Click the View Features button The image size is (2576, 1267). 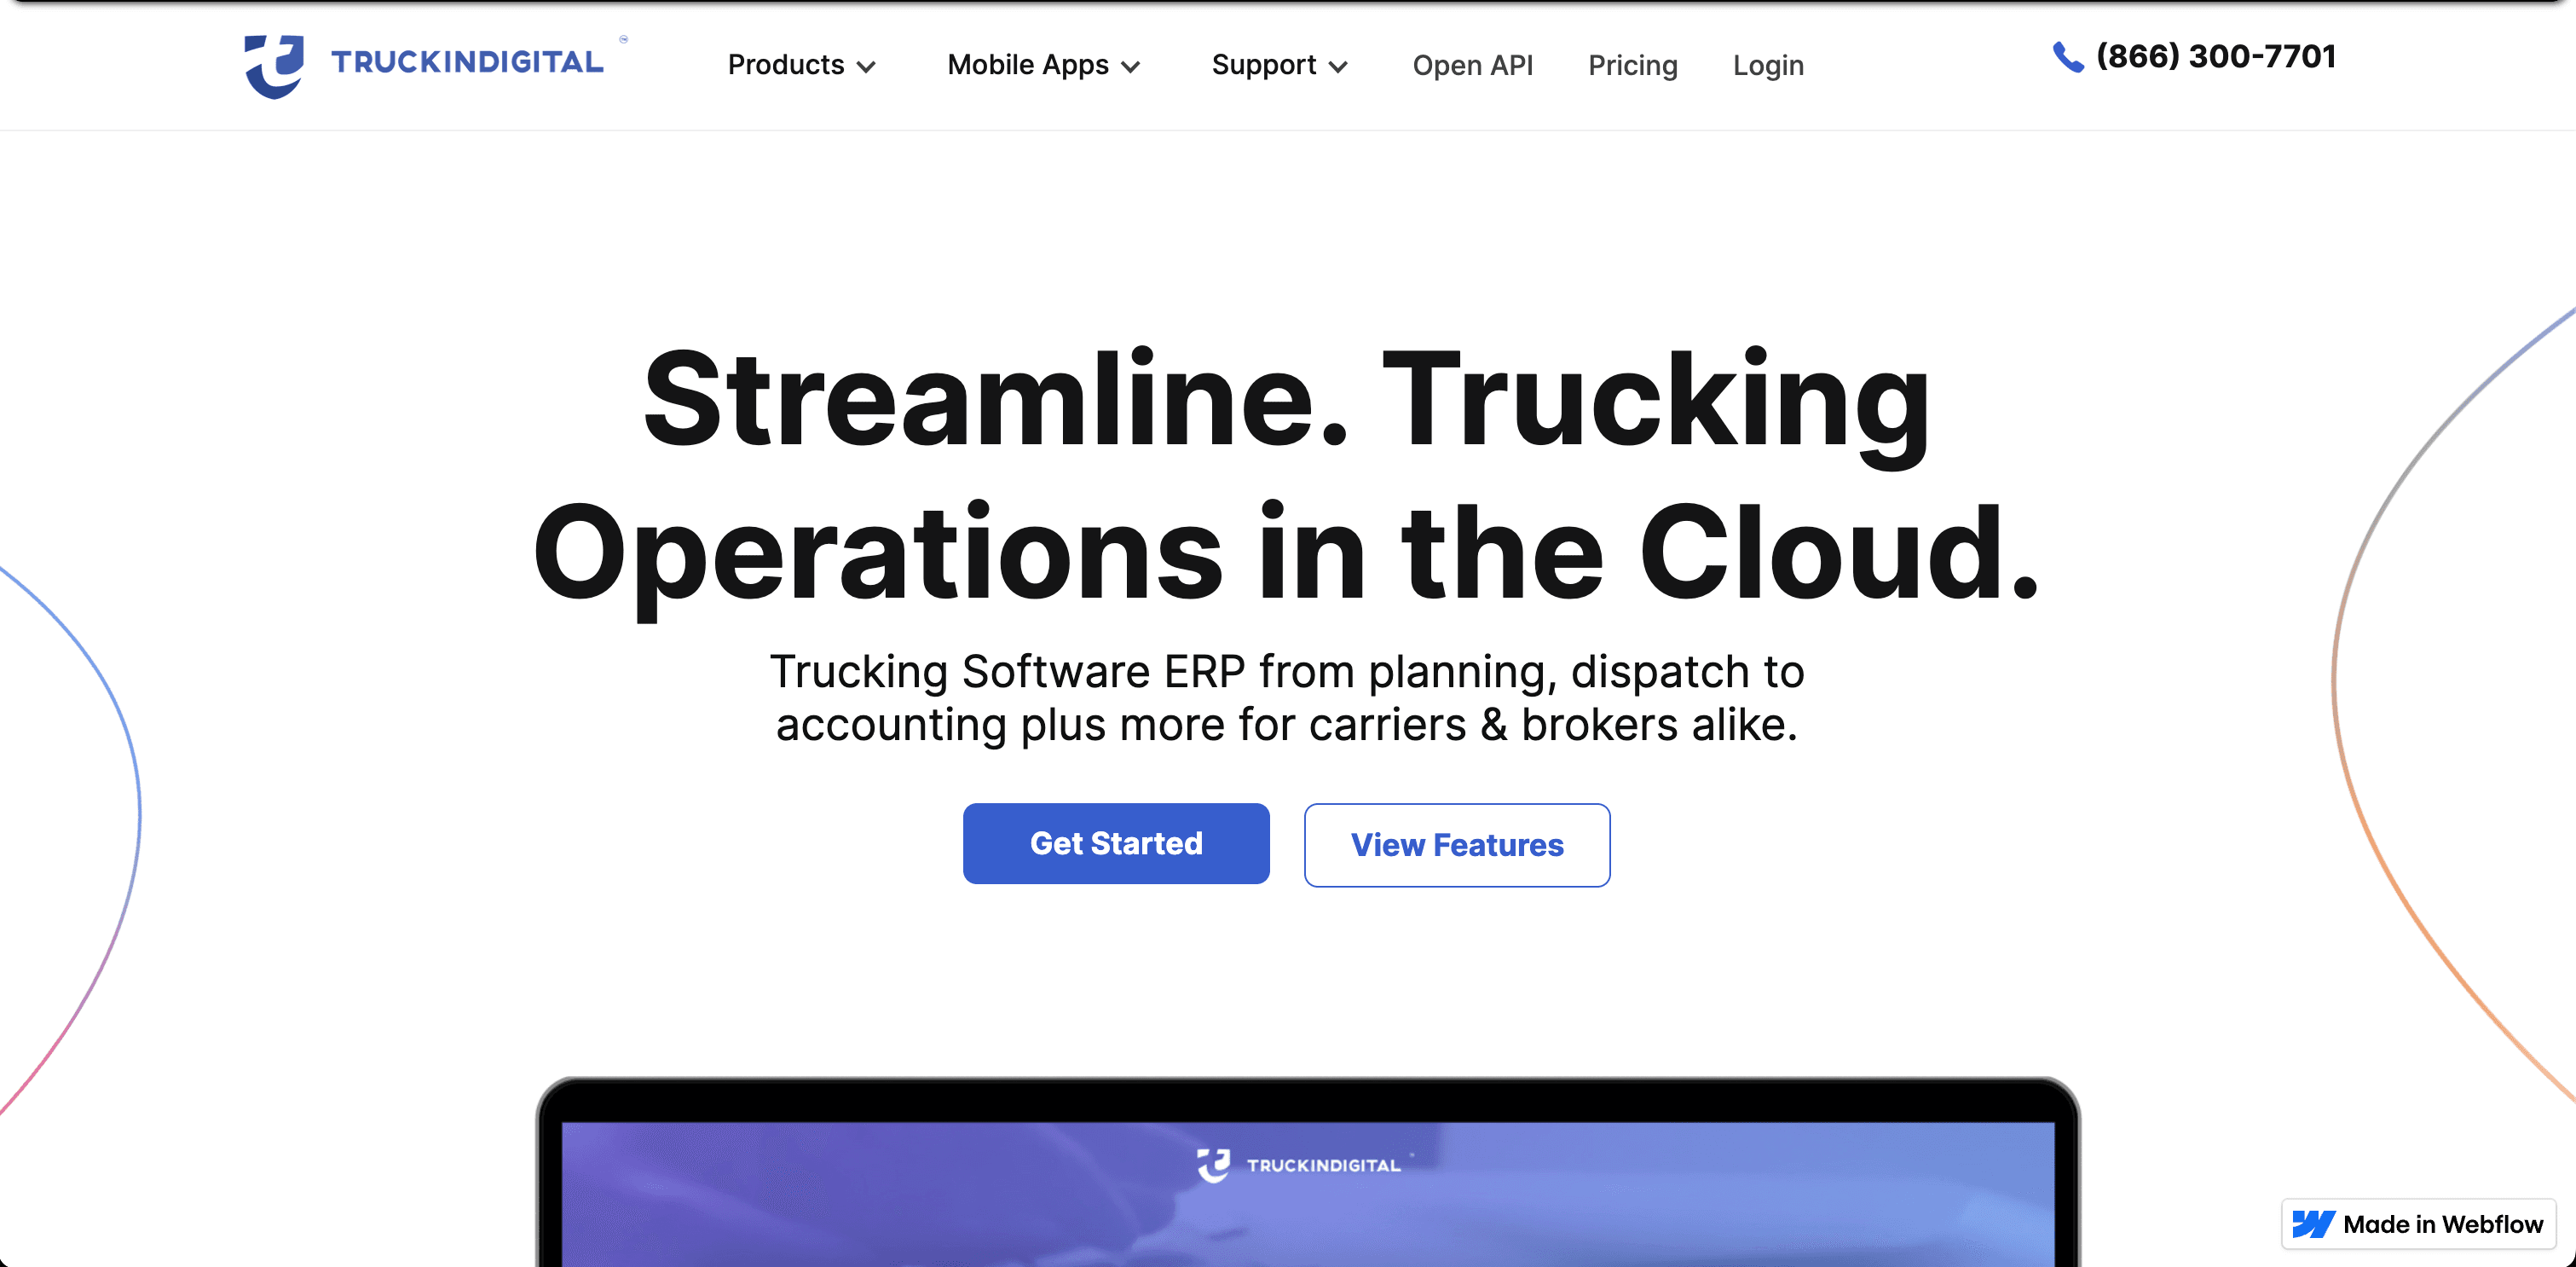click(1456, 845)
